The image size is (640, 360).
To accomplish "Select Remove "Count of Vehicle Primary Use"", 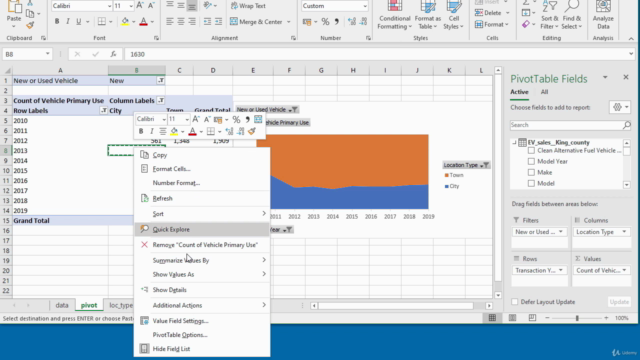I will pos(202,245).
